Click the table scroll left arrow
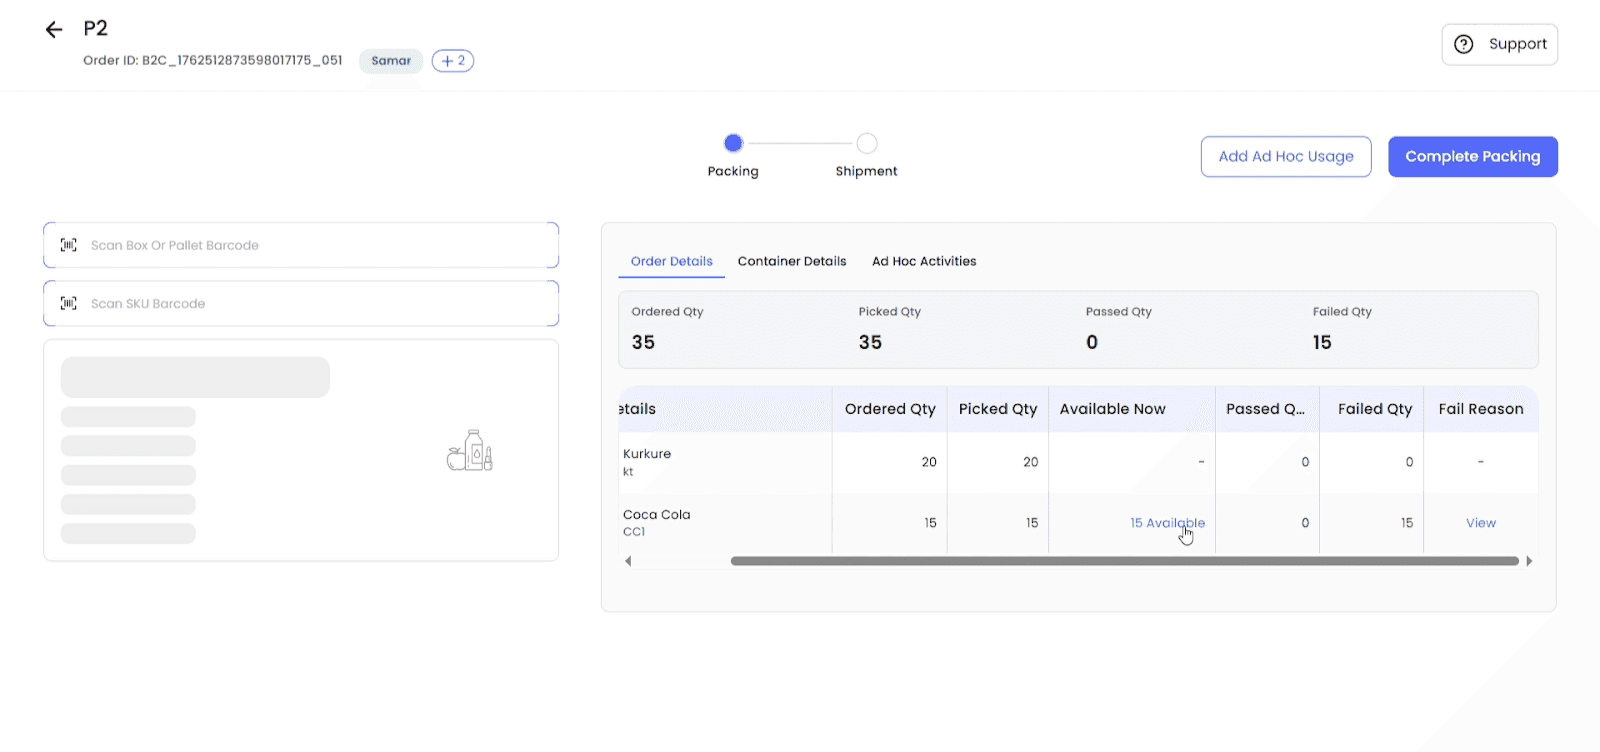The image size is (1600, 752). point(628,561)
